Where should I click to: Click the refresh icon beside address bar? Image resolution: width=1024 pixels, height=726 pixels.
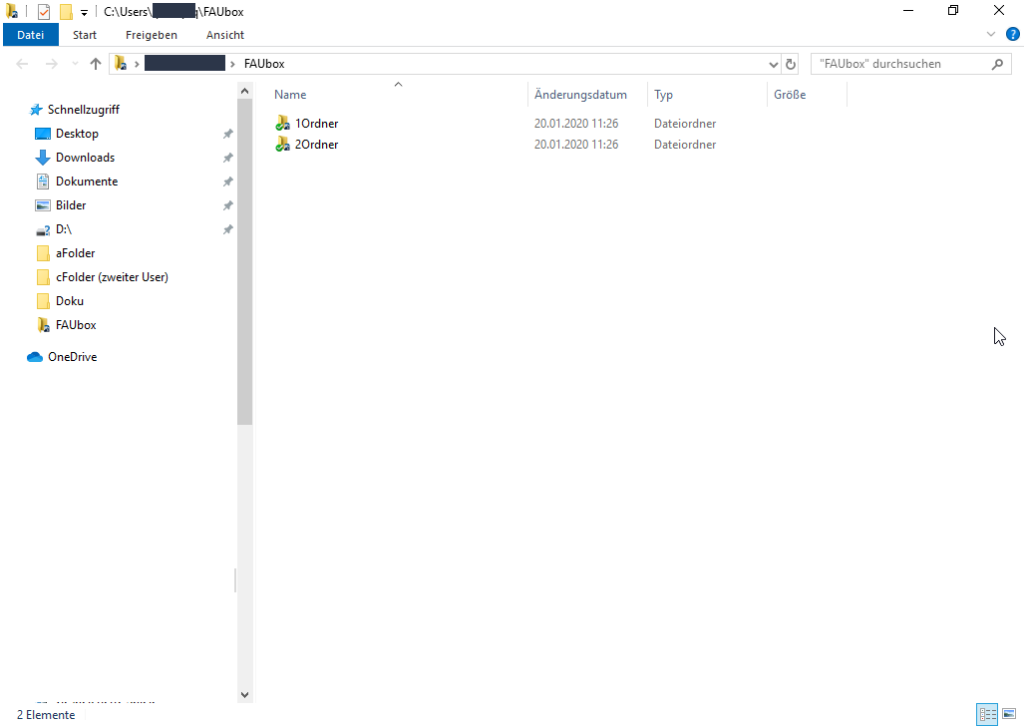pyautogui.click(x=791, y=64)
